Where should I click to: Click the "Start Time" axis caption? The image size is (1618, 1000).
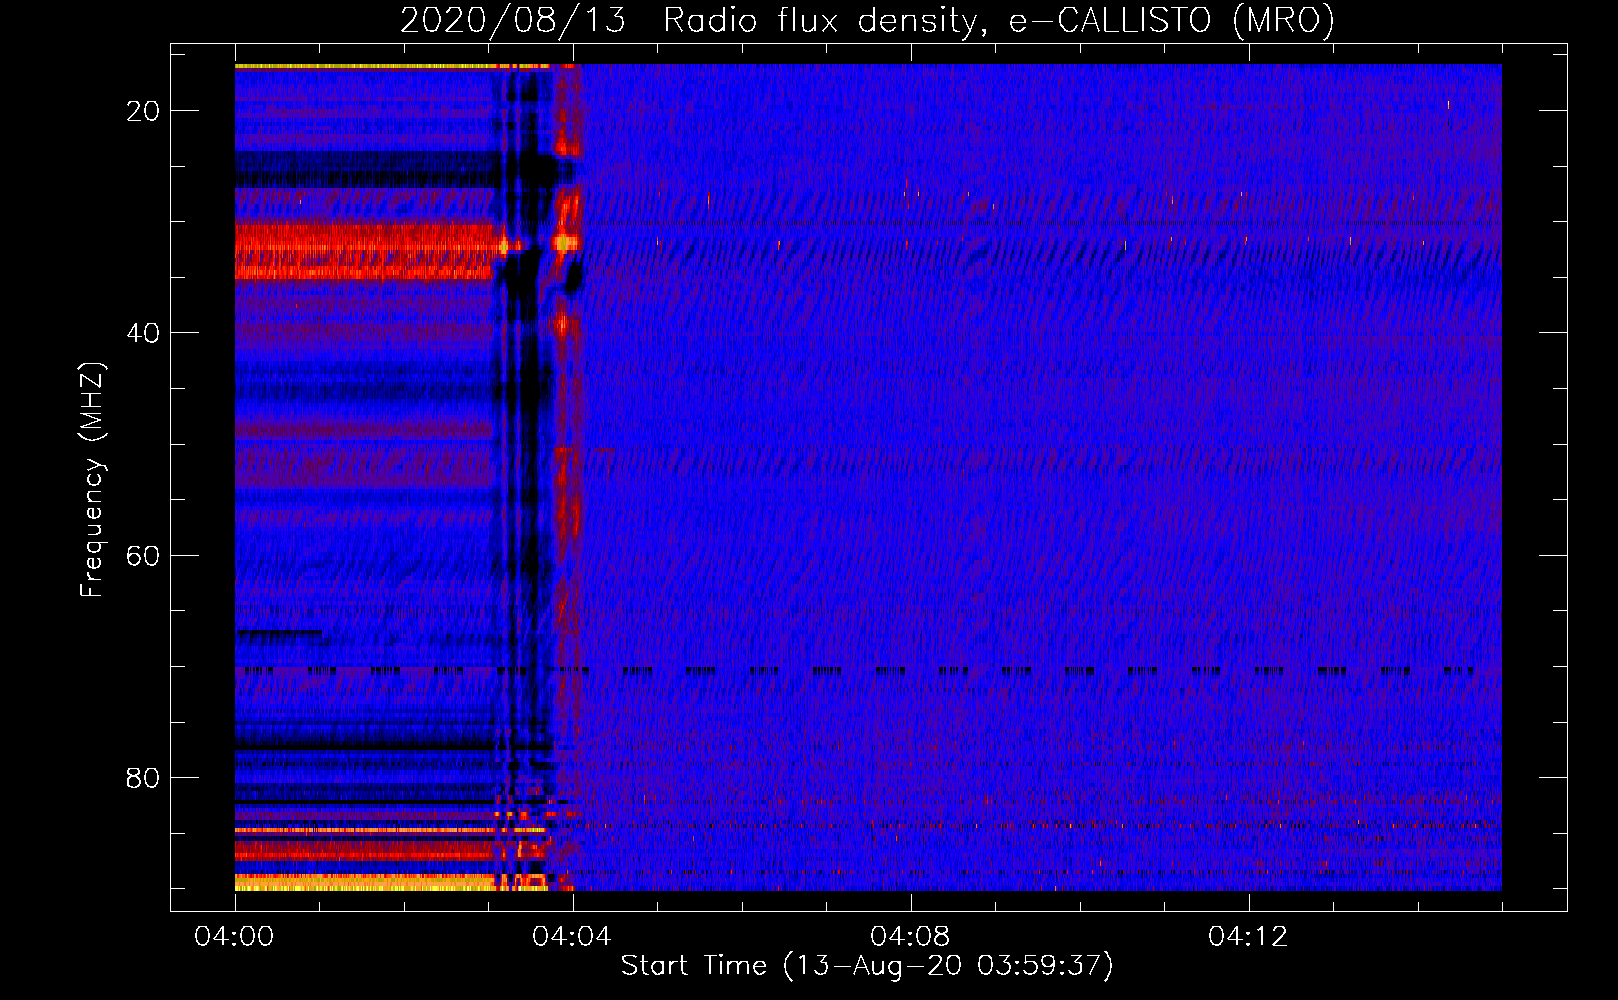pyautogui.click(x=867, y=966)
